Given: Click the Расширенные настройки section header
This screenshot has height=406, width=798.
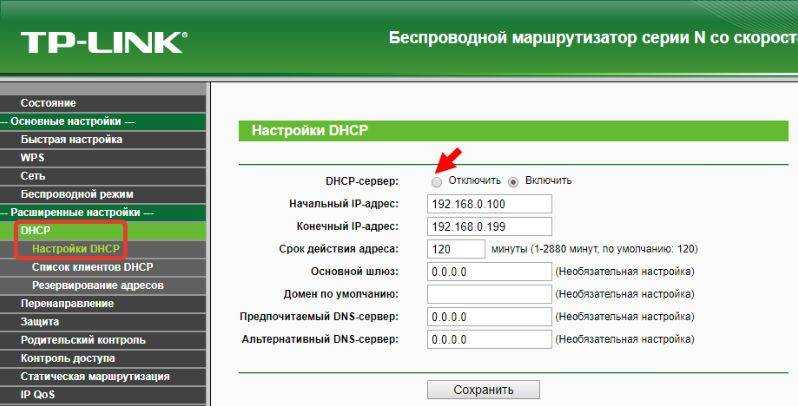Looking at the screenshot, I should [x=103, y=213].
